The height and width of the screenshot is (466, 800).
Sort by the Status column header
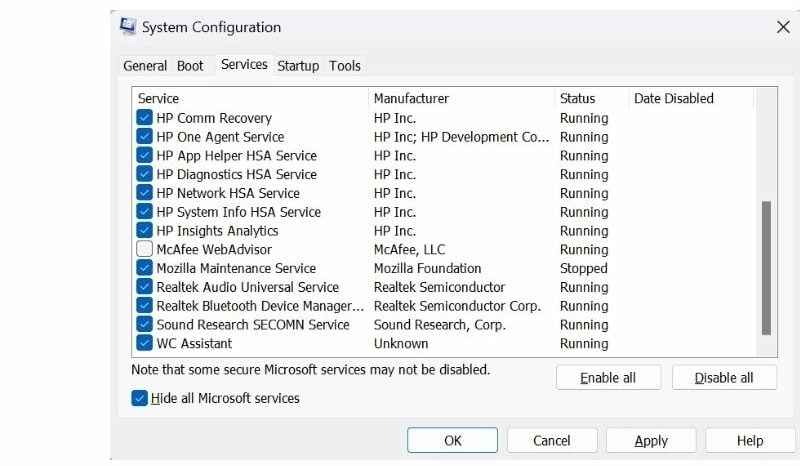coord(592,98)
